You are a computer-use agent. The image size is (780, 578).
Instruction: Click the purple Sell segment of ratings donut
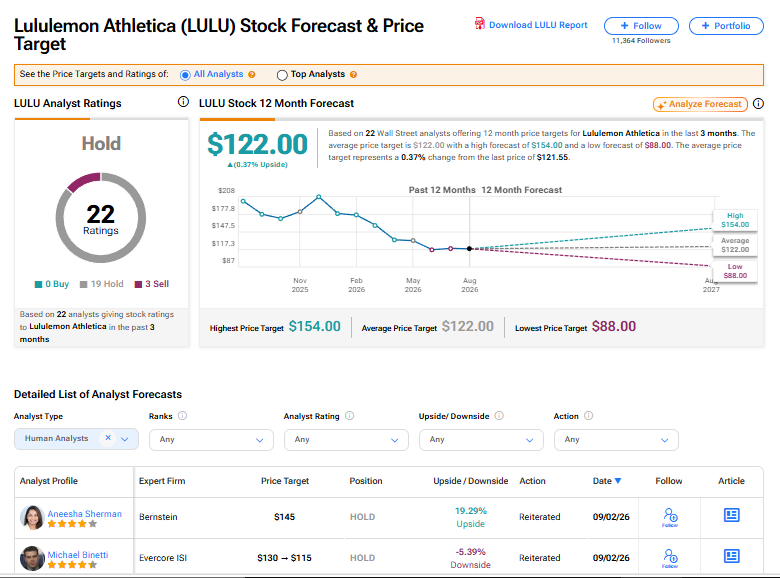[x=83, y=182]
